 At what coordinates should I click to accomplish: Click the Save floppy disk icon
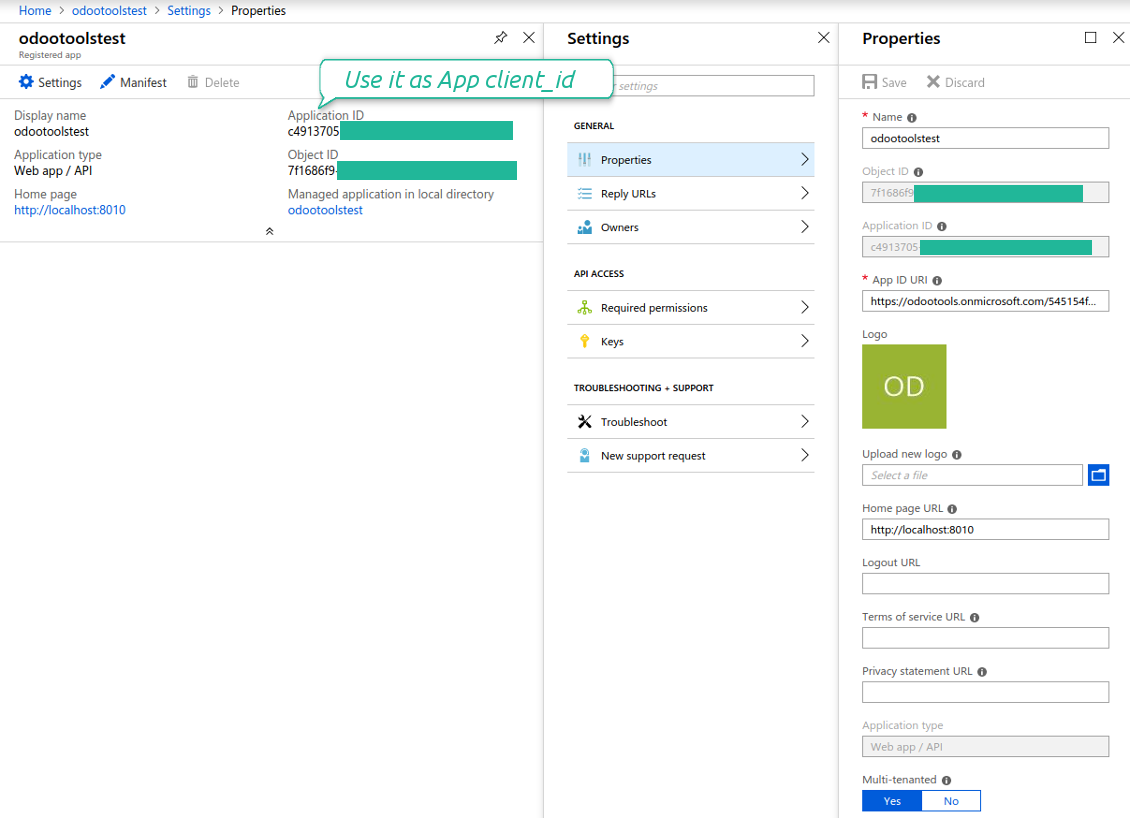869,82
